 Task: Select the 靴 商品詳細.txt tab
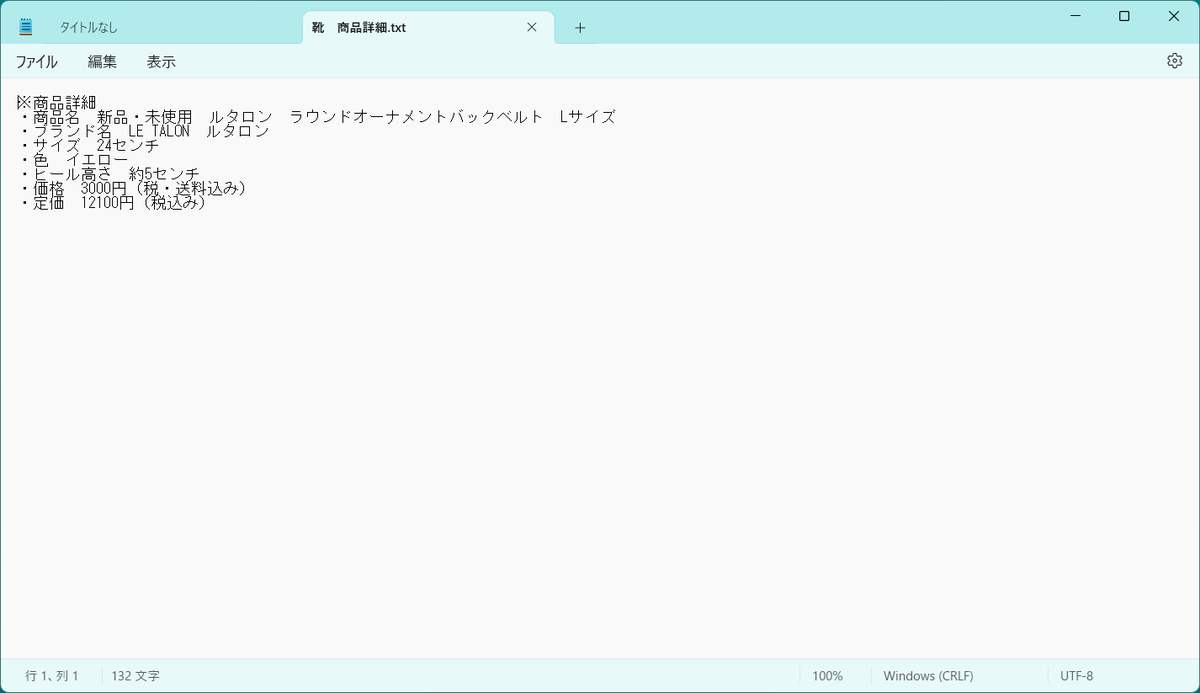point(428,28)
